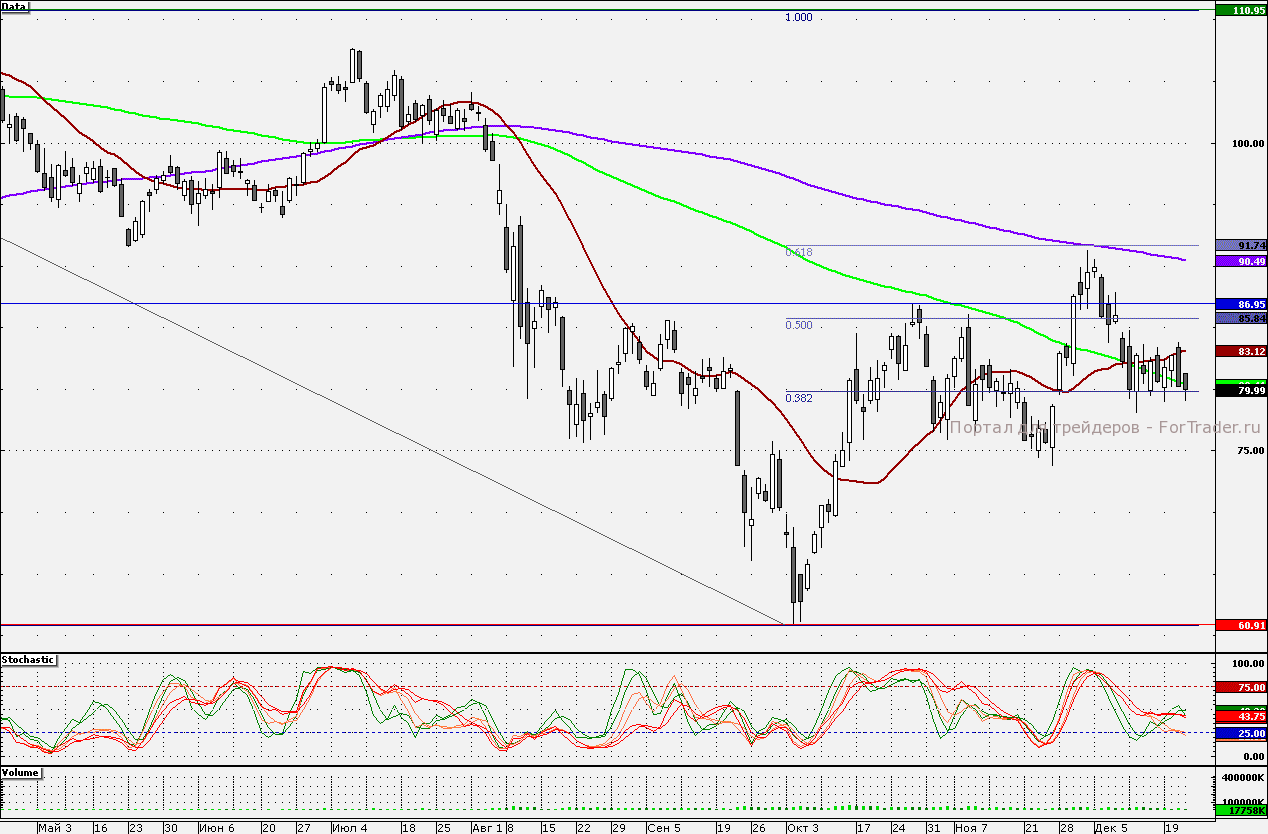Click the 75.00 stochastic overbought tag

coord(1240,687)
